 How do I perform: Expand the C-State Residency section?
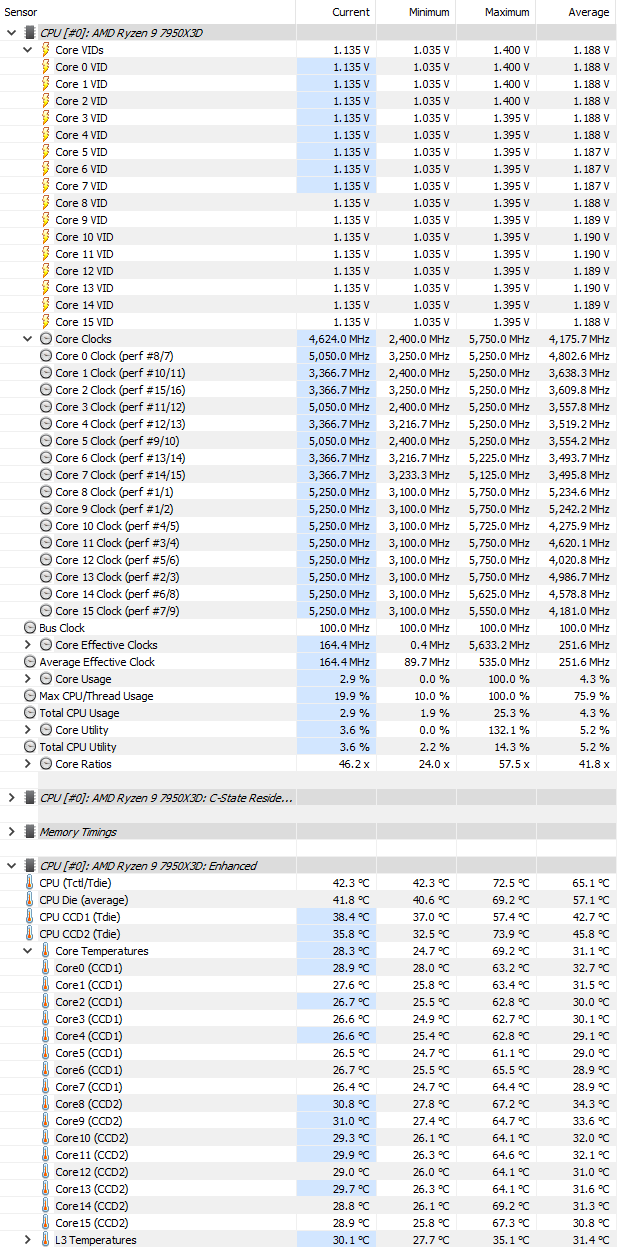coord(11,798)
